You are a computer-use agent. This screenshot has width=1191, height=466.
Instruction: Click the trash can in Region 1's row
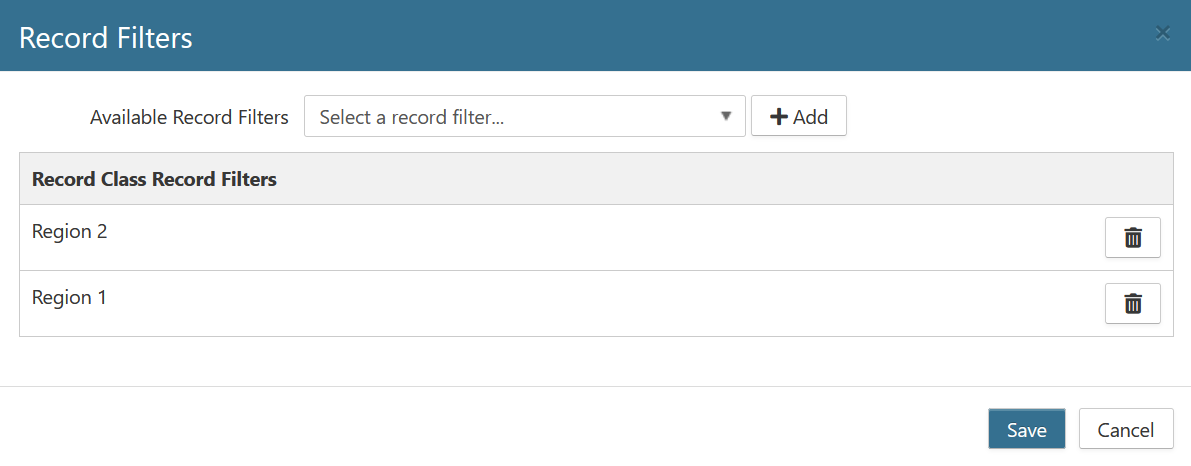(x=1132, y=304)
